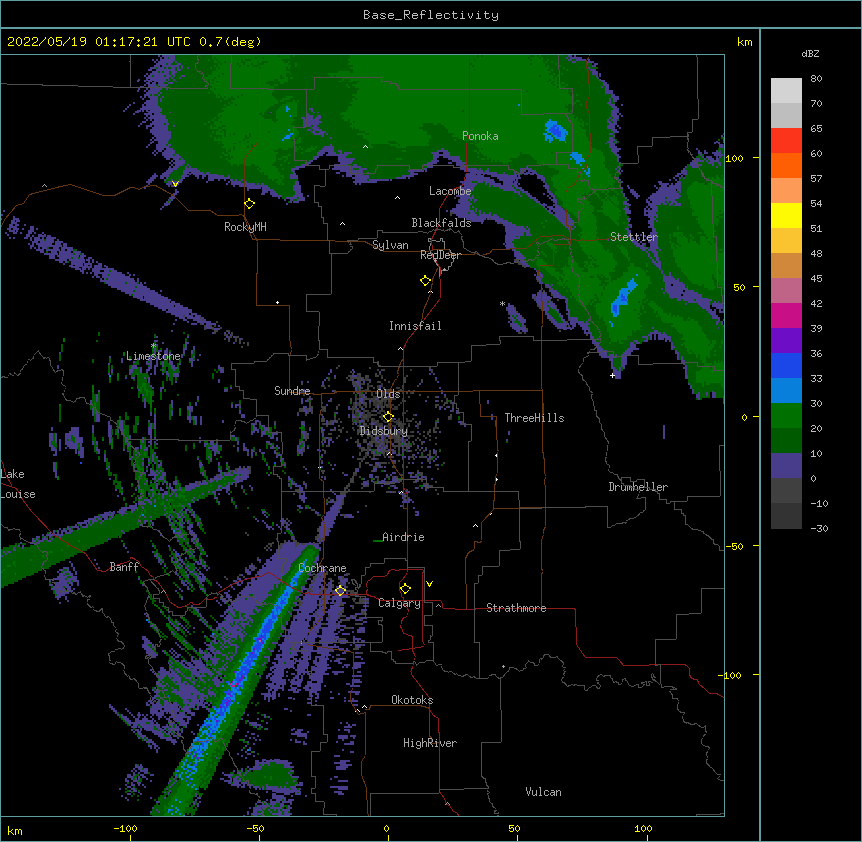Click the yellow diamond marker south of RedDeer
Viewport: 862px width, 842px height.
click(x=426, y=281)
